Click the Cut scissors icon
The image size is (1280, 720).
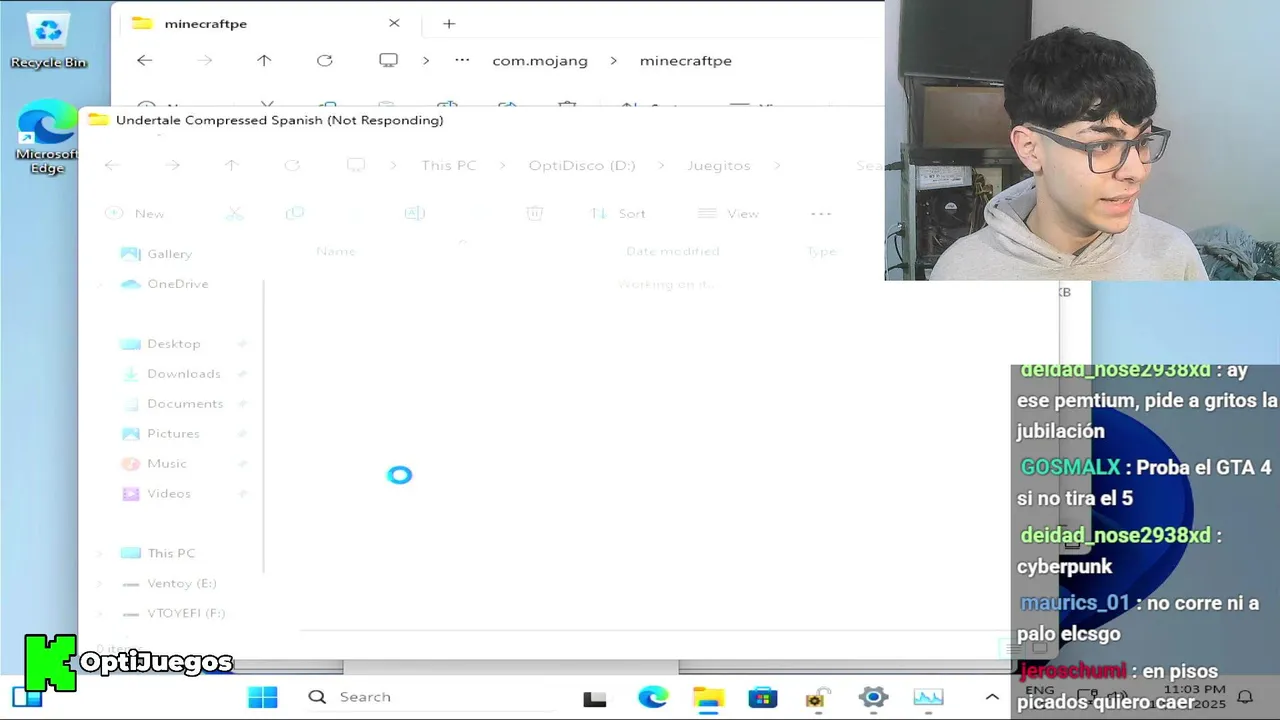[x=235, y=213]
